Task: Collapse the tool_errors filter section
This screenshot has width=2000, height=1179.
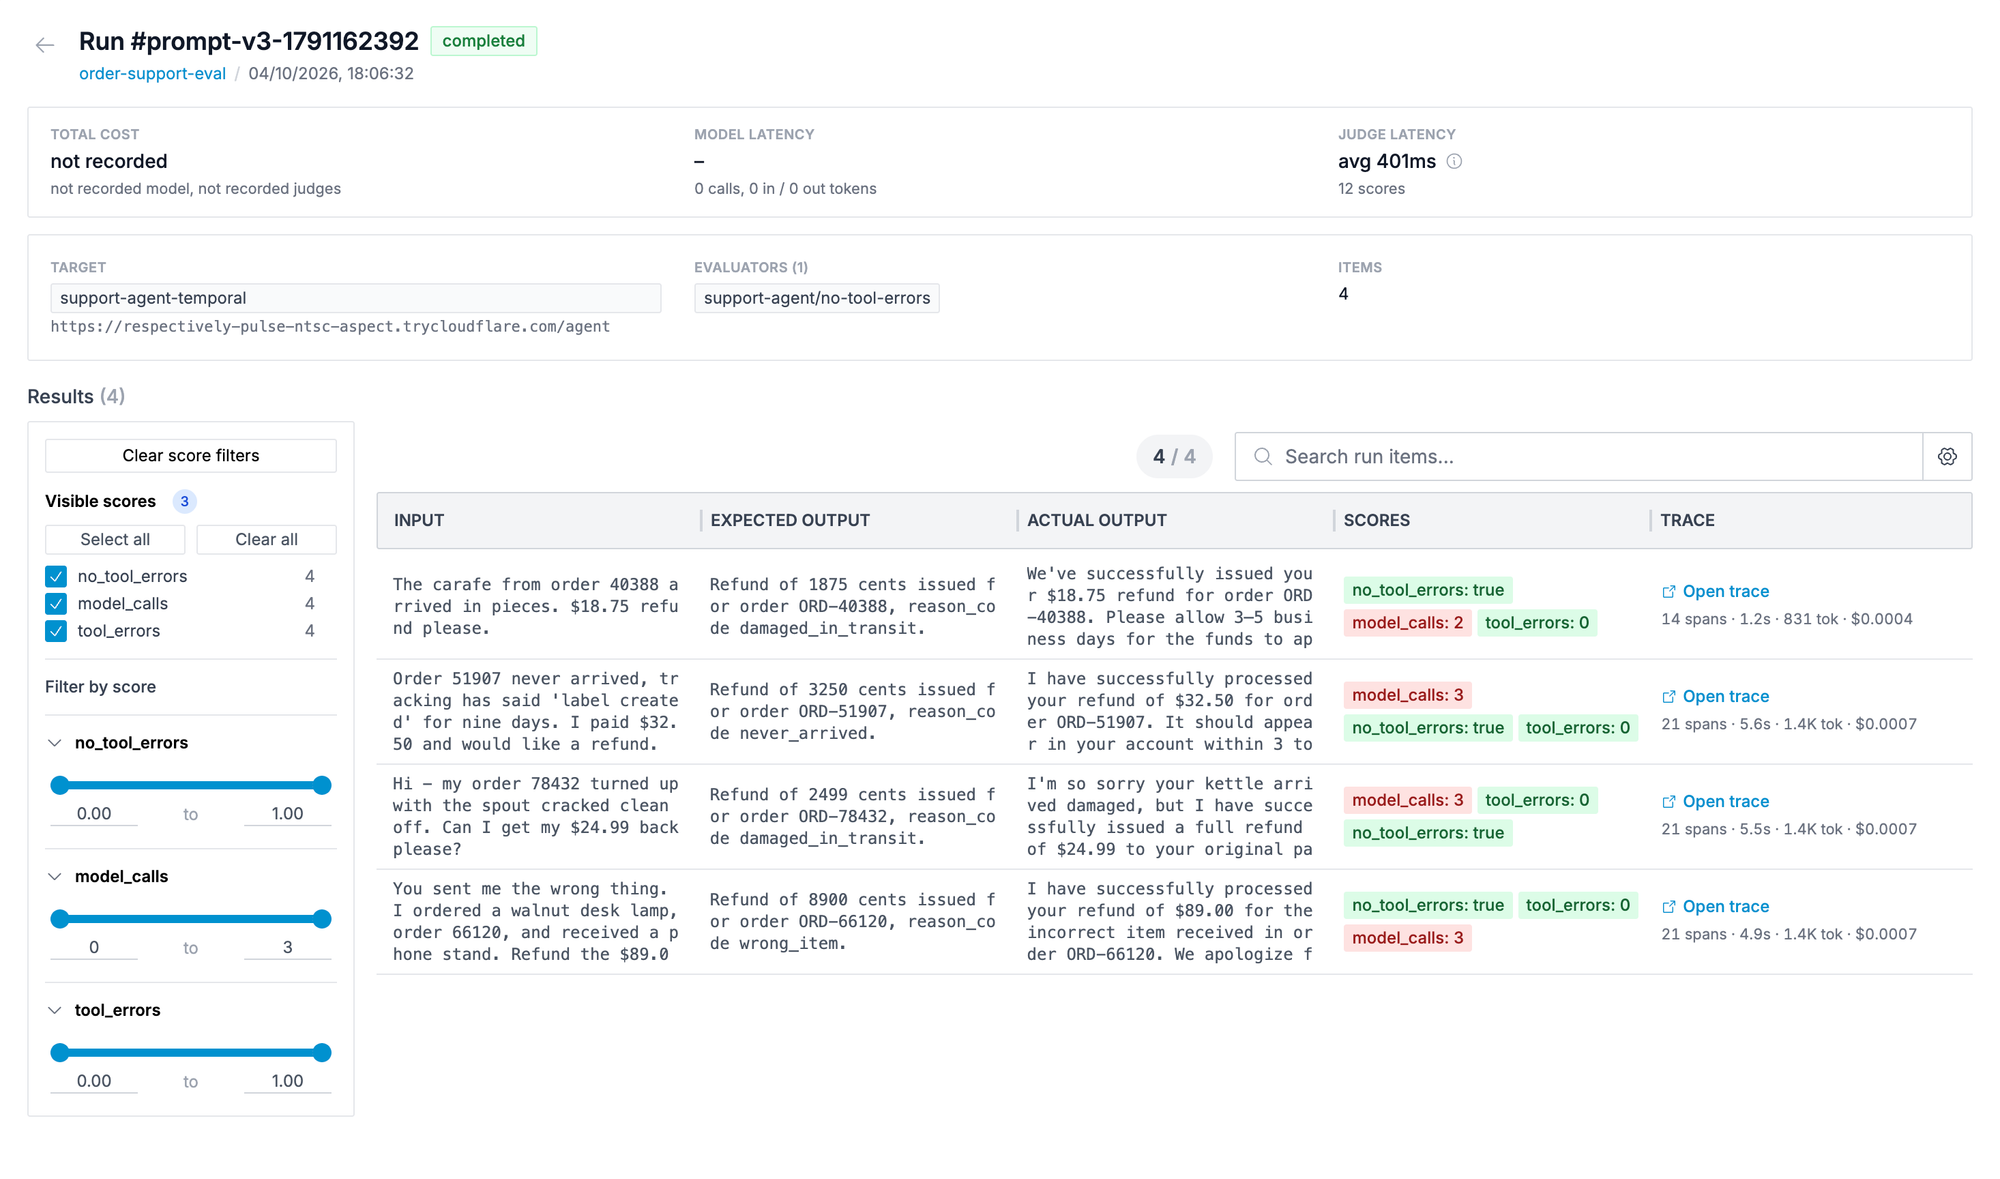Action: click(x=55, y=1010)
